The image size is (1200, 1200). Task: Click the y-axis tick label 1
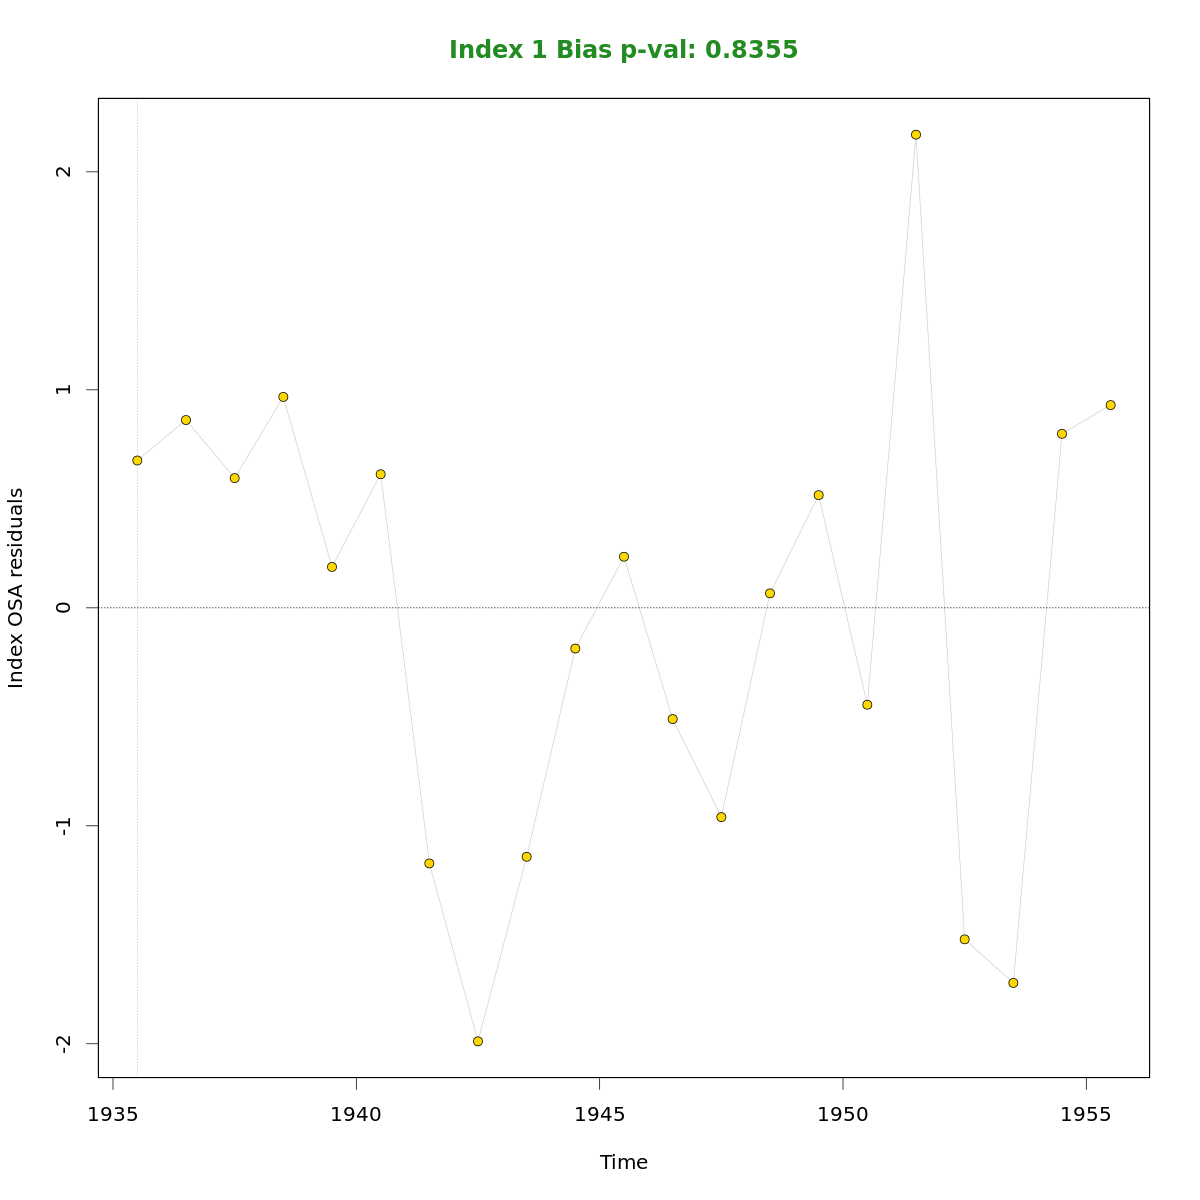pyautogui.click(x=65, y=389)
